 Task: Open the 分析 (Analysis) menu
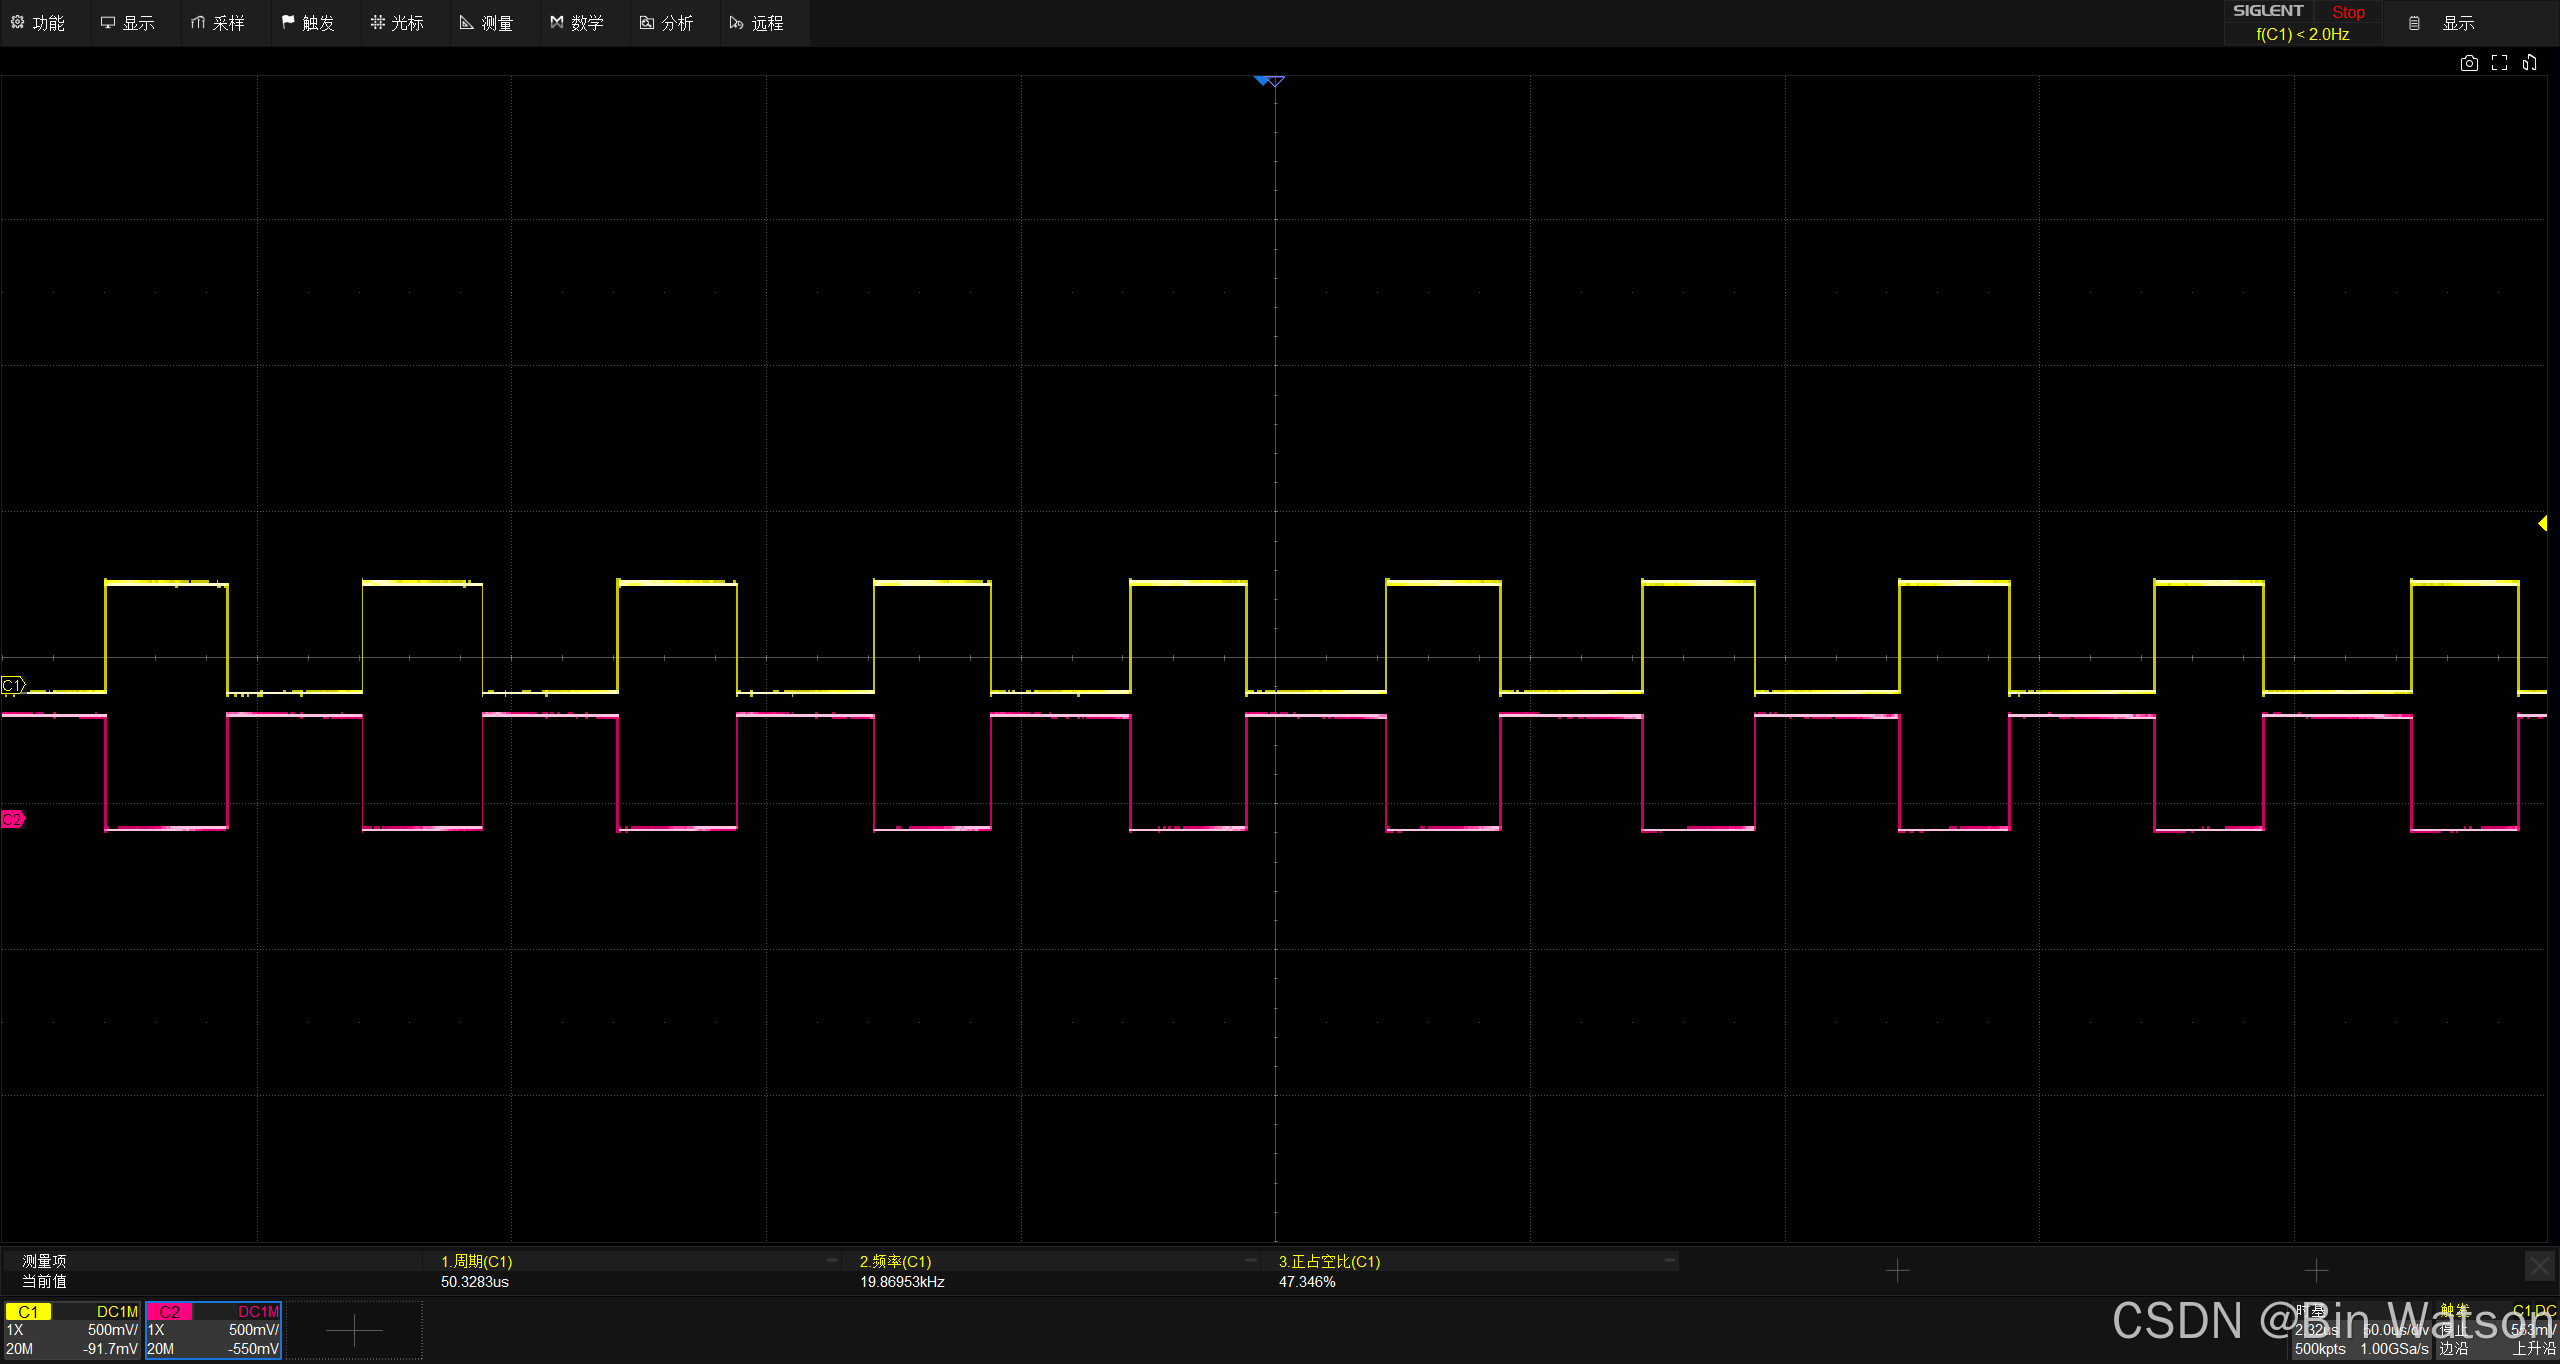click(667, 23)
